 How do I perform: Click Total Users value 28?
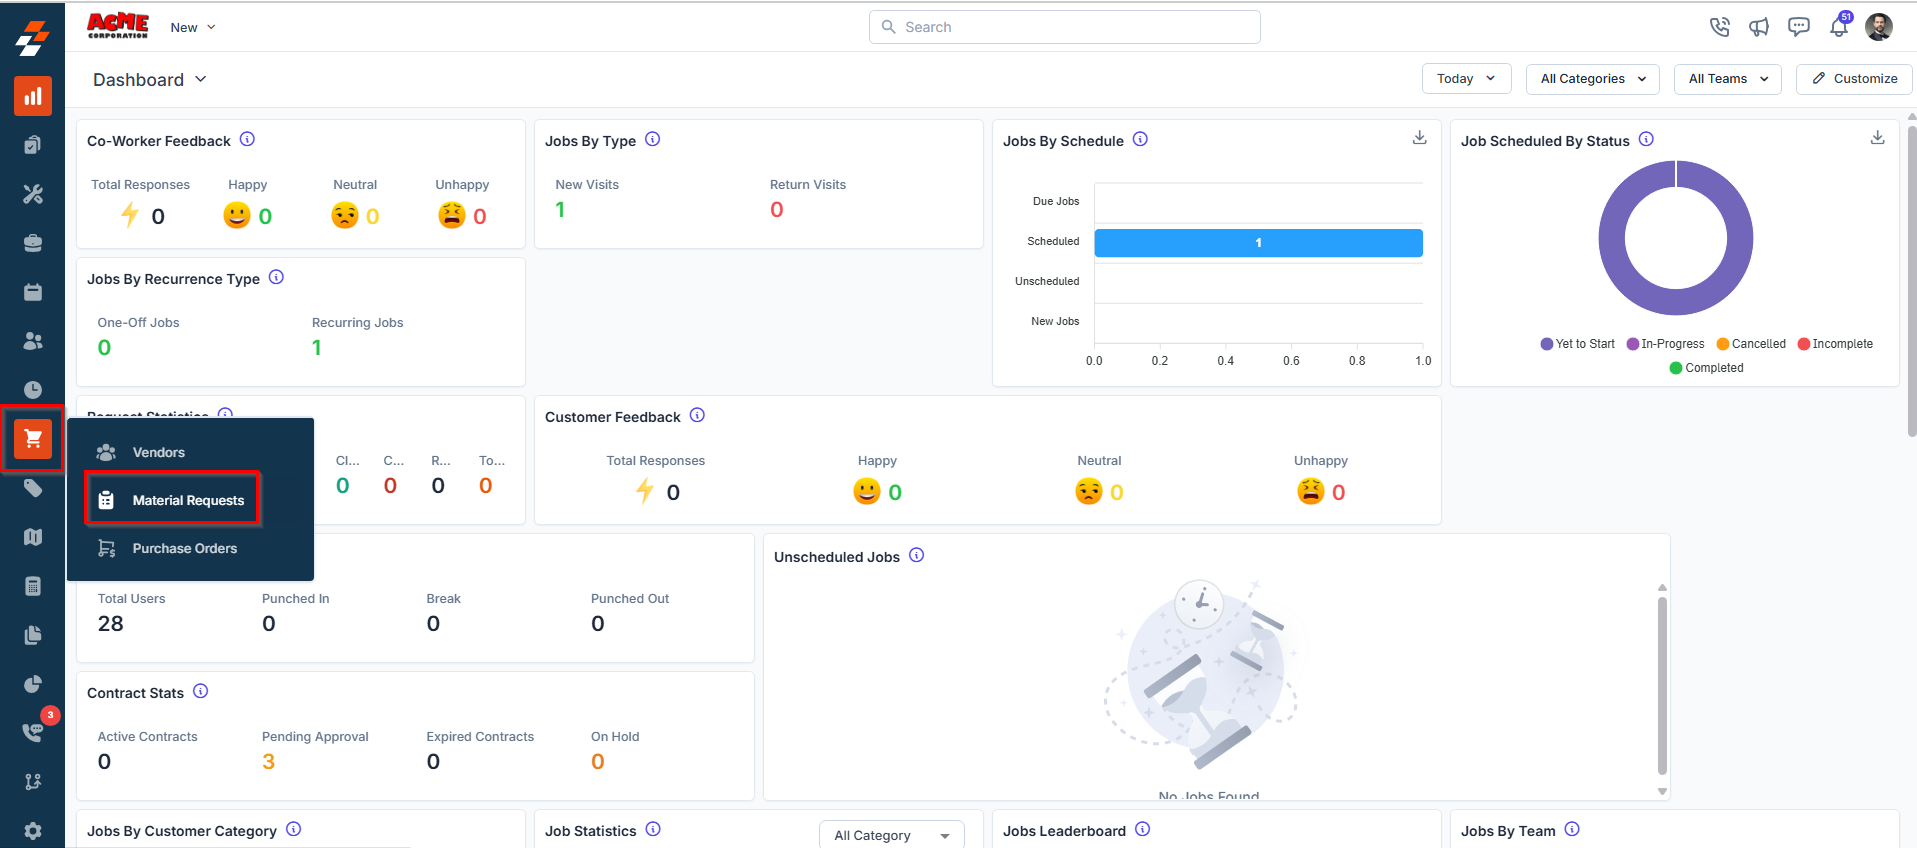coord(111,624)
